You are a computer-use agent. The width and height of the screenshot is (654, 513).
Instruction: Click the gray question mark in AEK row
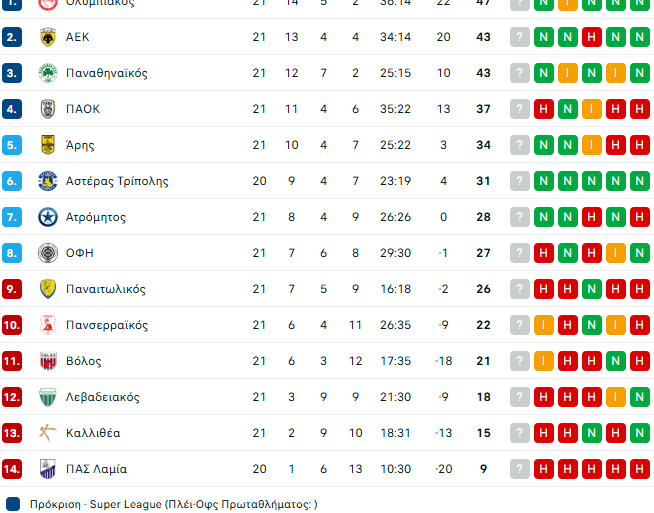coord(519,37)
